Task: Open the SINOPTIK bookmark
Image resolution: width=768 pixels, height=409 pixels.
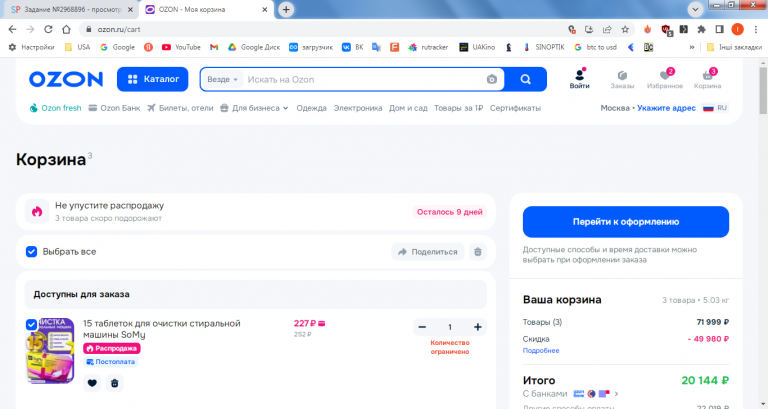Action: tap(544, 47)
